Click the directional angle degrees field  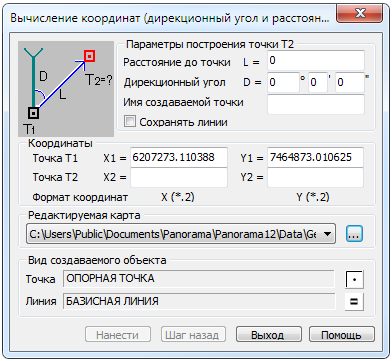tap(283, 82)
